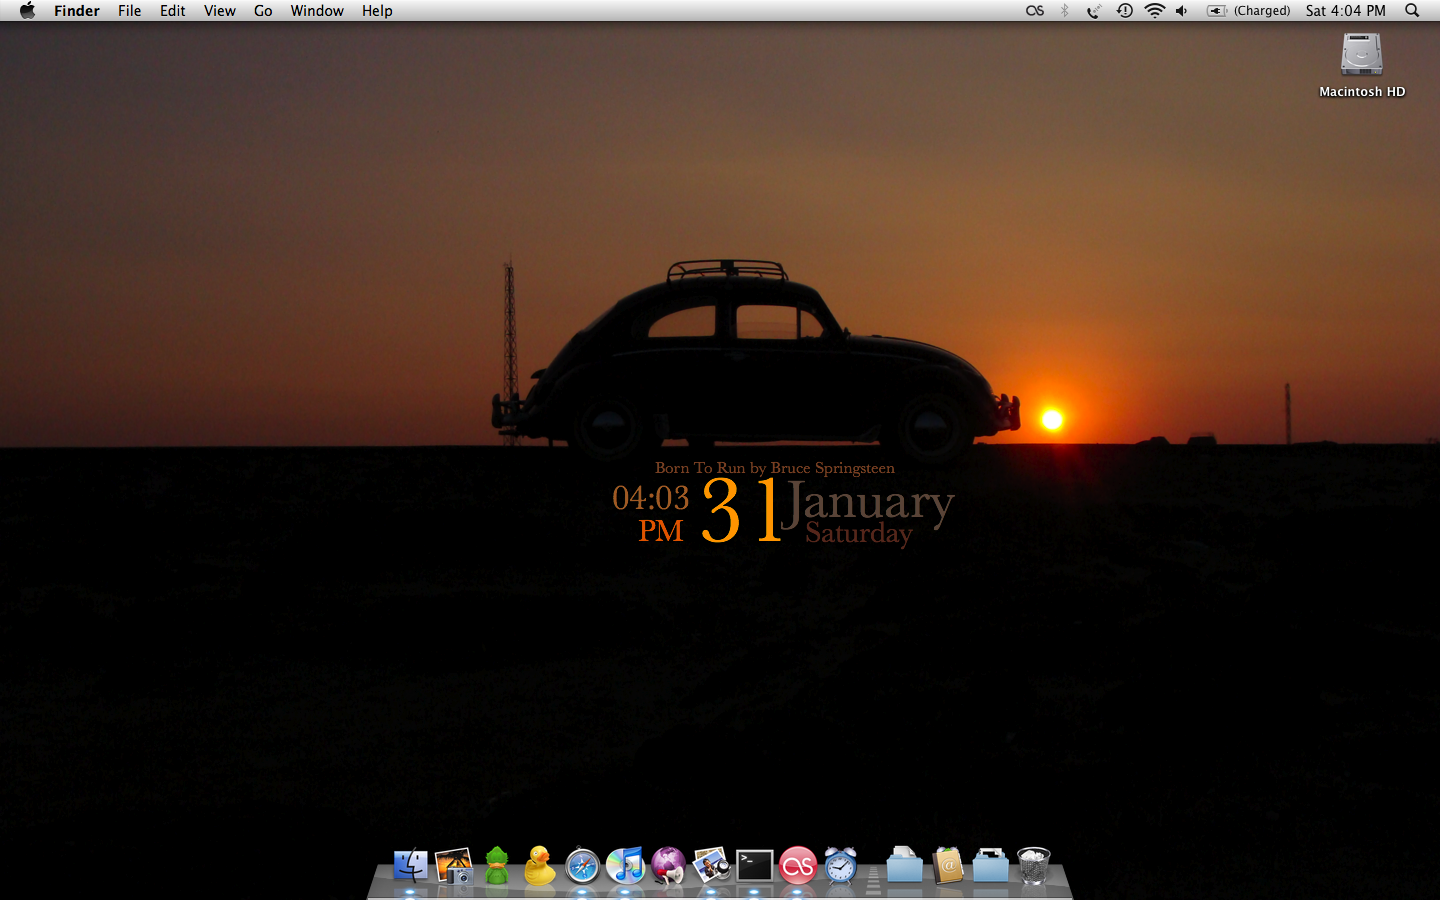Open the green Adium bird icon
This screenshot has height=900, width=1440.
(x=497, y=866)
